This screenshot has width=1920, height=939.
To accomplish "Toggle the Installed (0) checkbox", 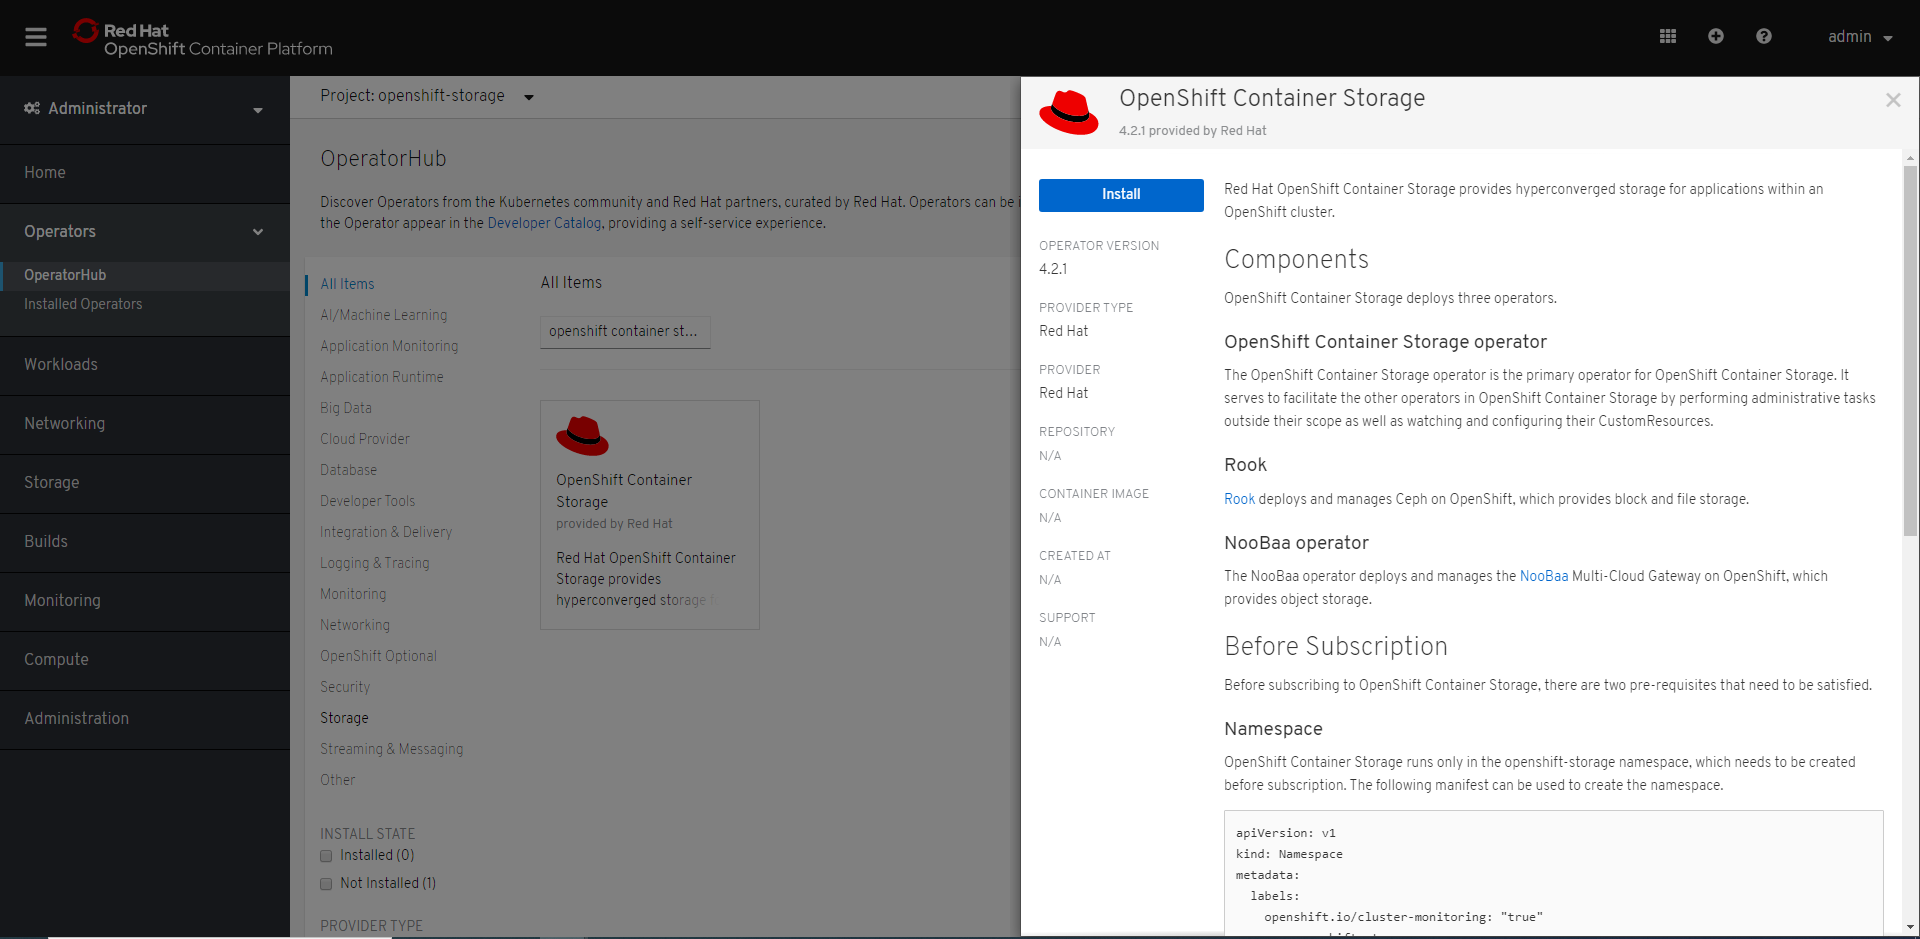I will coord(326,856).
